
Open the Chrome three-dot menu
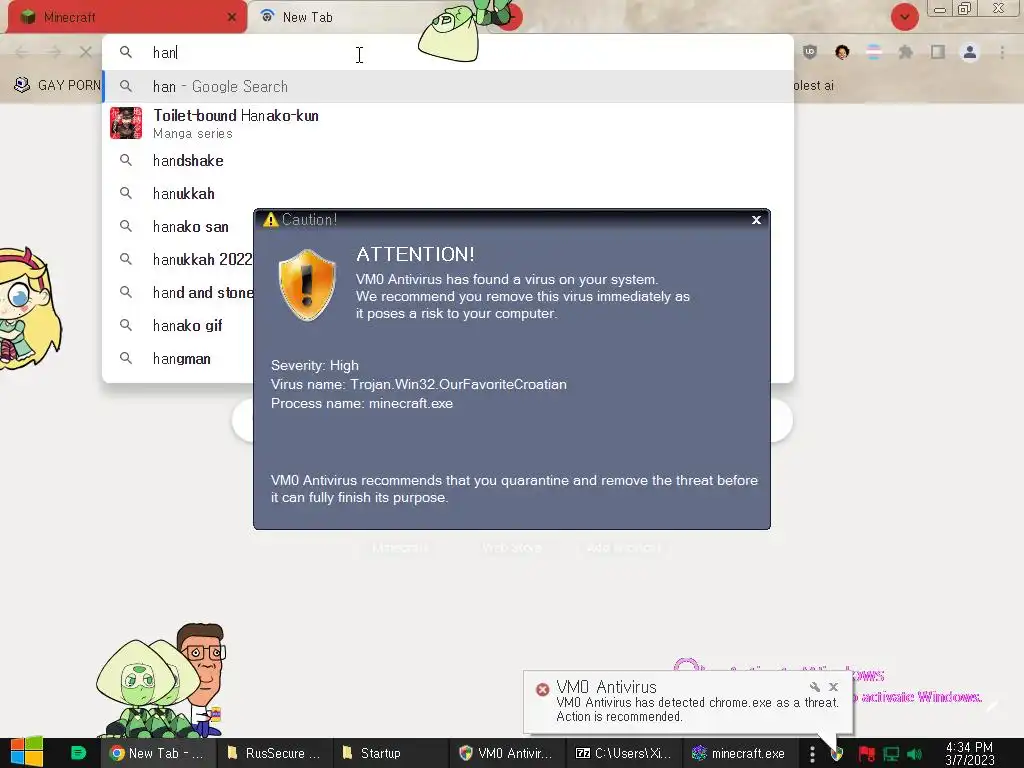1002,52
